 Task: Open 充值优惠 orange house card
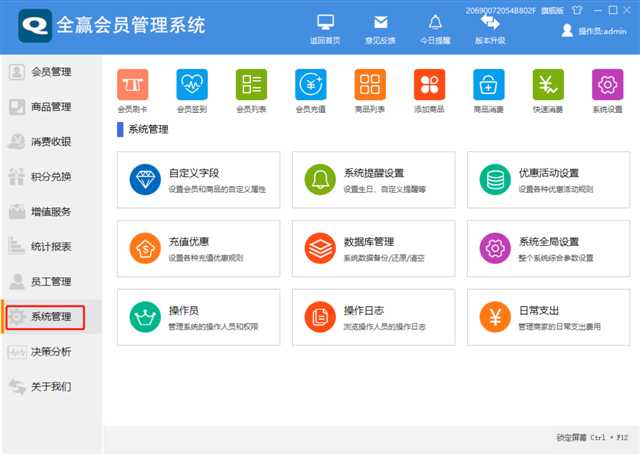coord(198,248)
